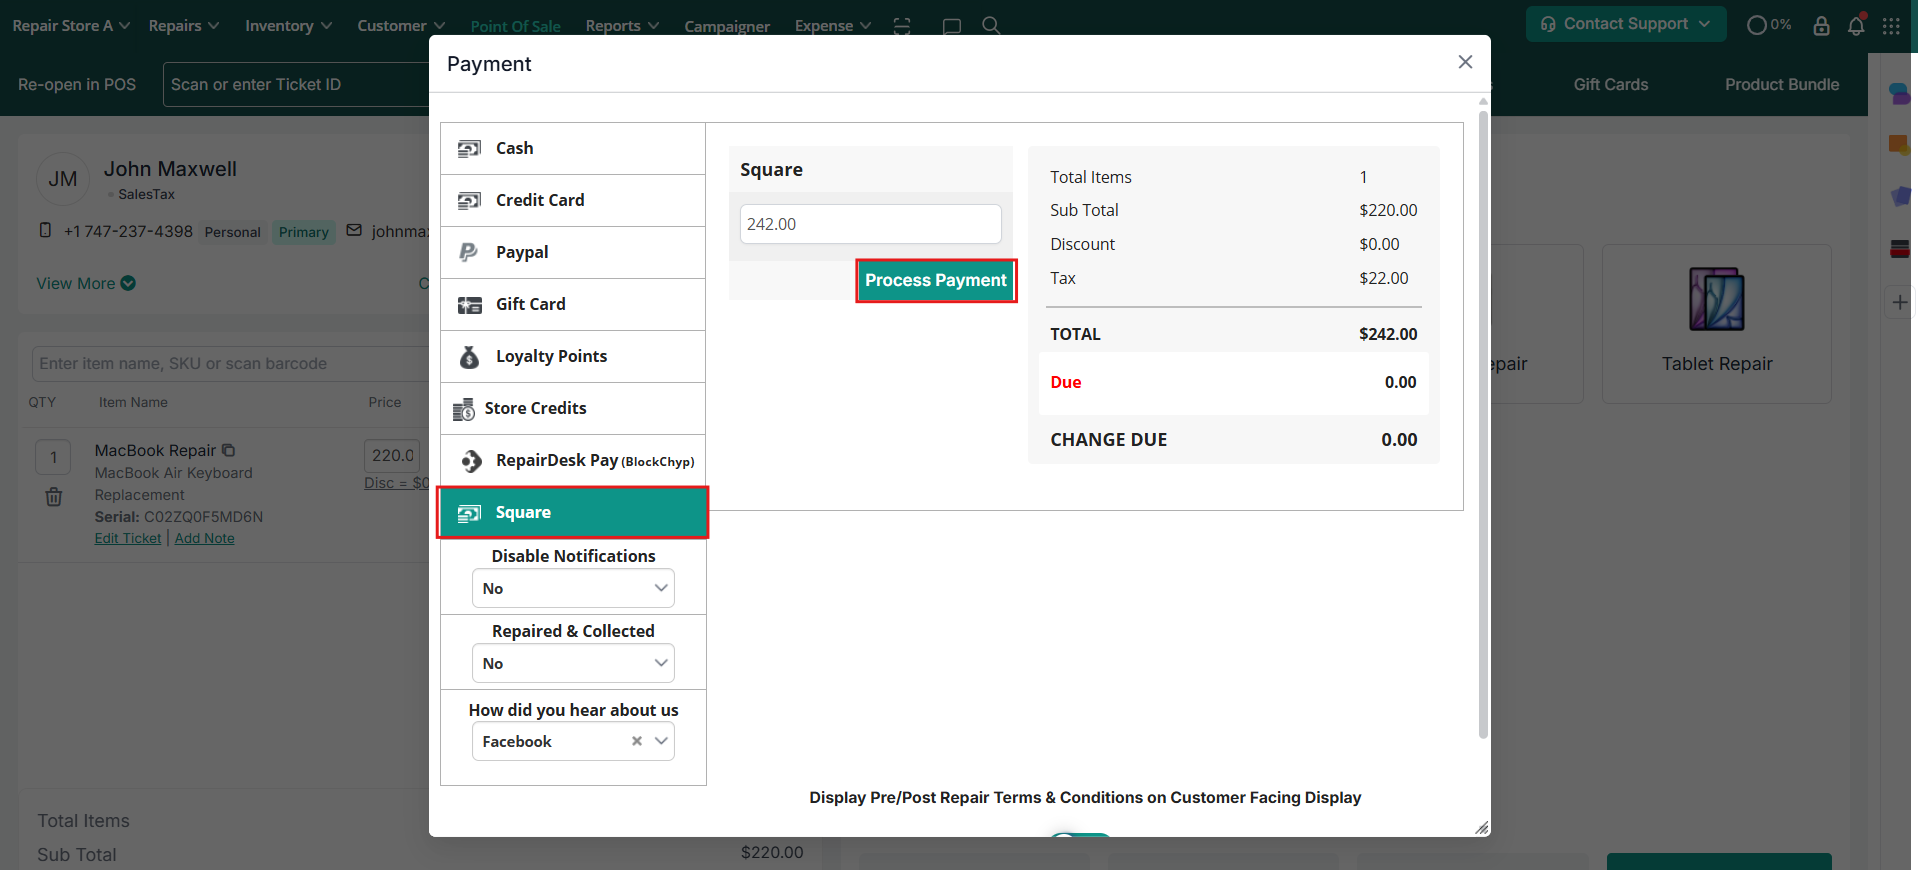Viewport: 1918px width, 870px height.
Task: Click the lock icon in top bar
Action: 1821,25
